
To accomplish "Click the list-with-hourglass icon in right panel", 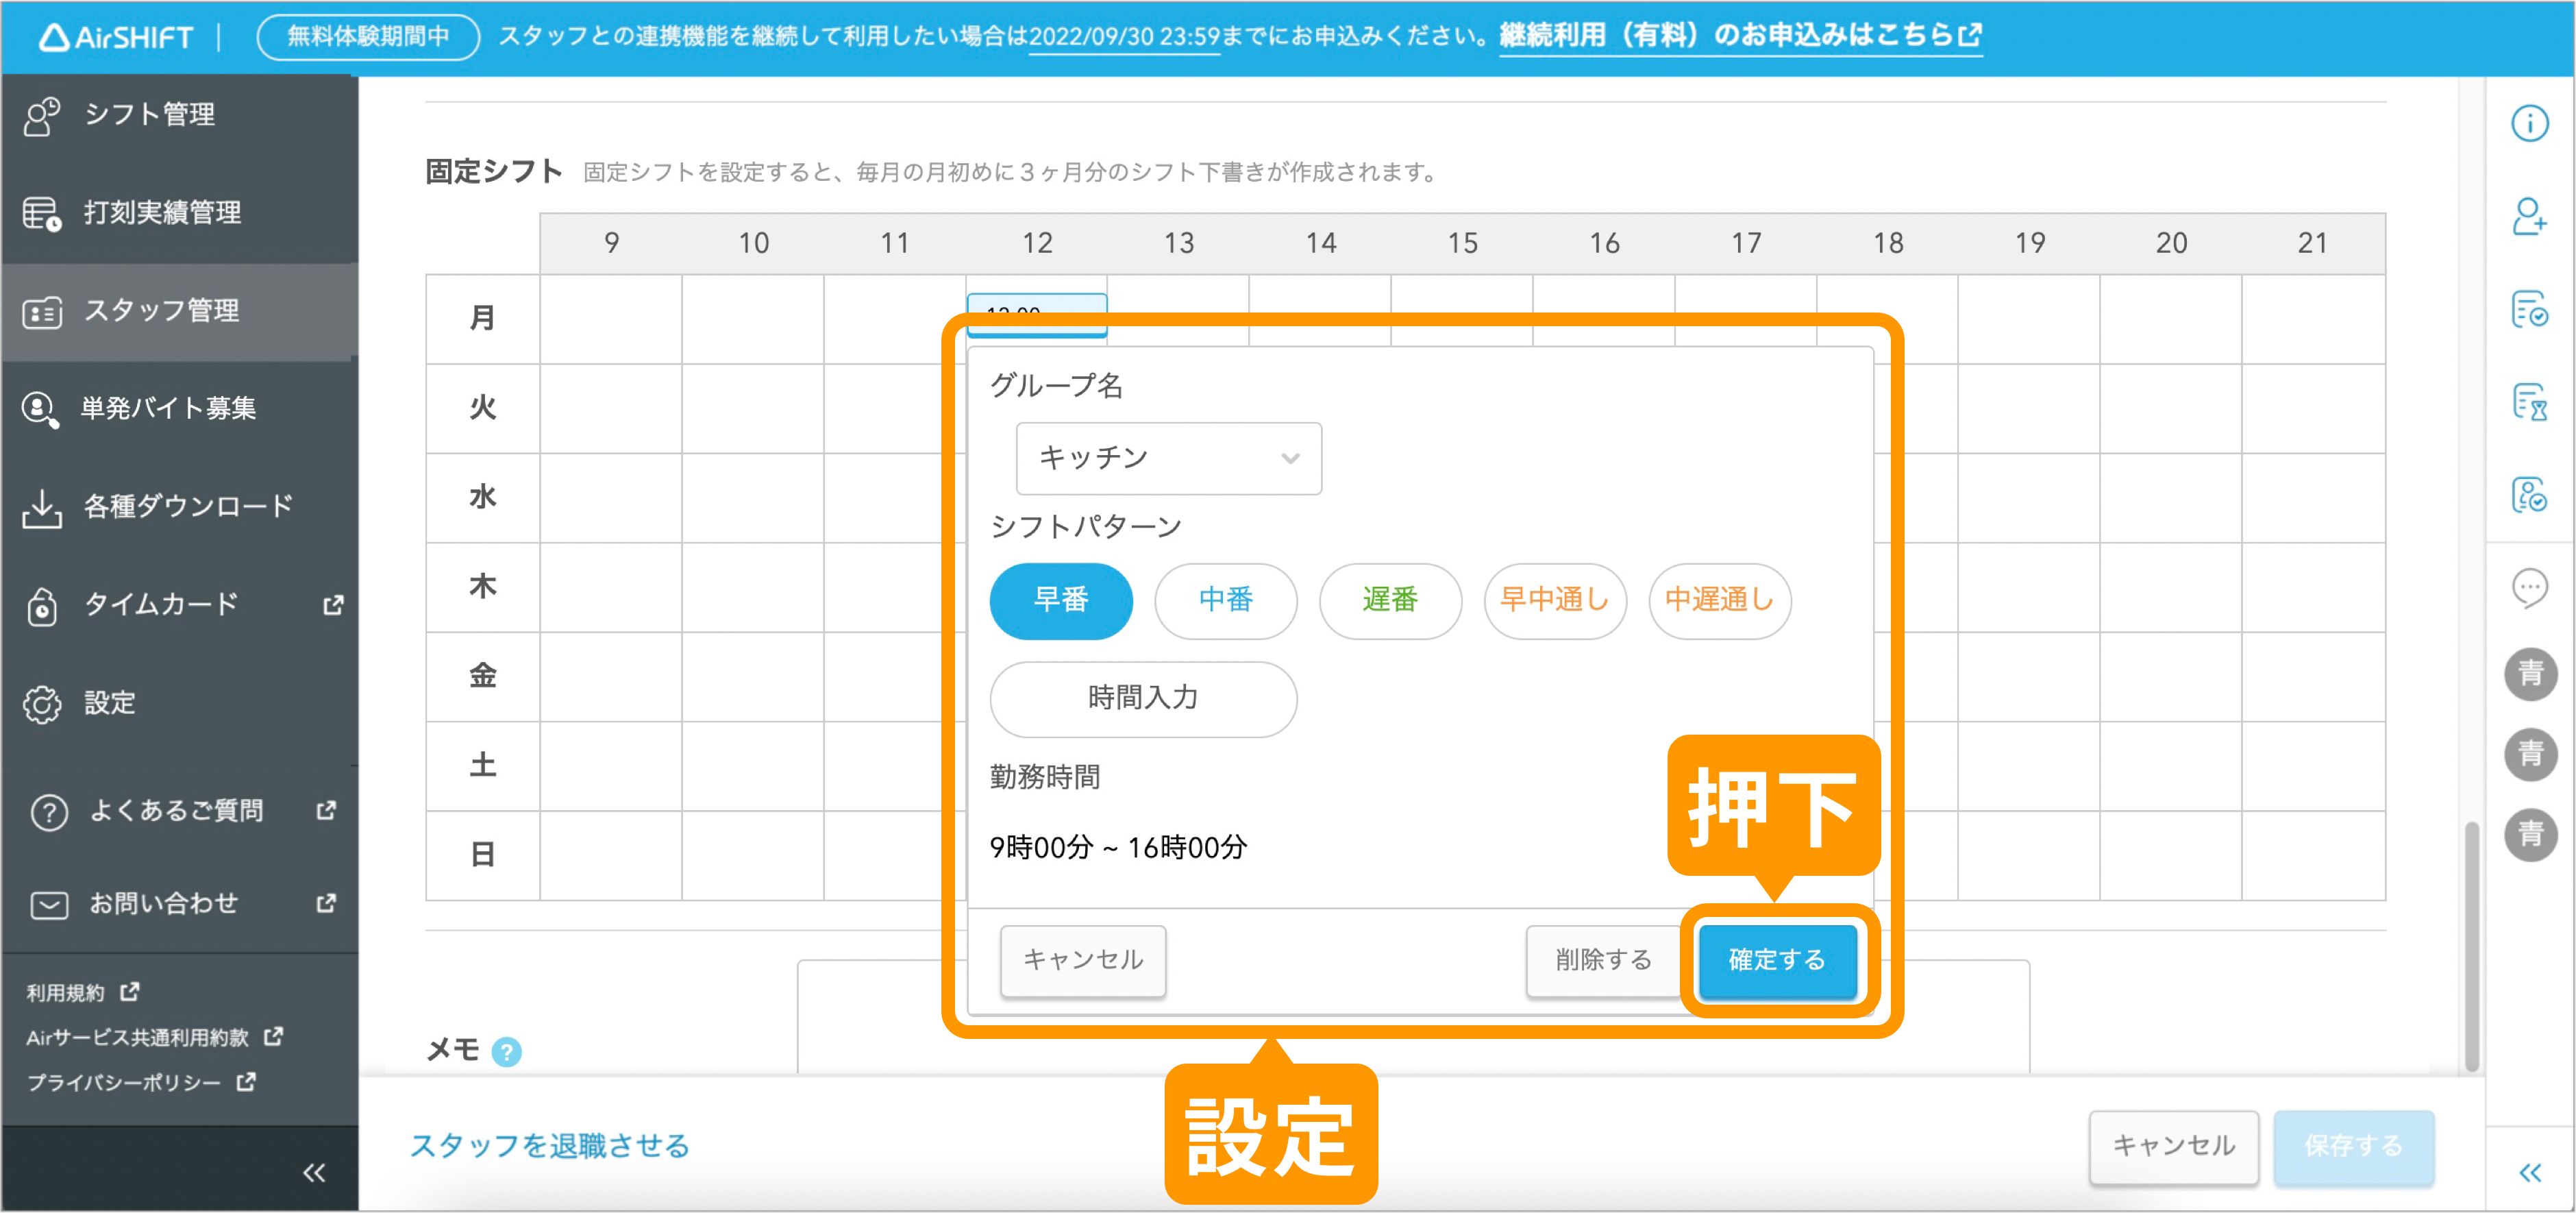I will (2529, 403).
